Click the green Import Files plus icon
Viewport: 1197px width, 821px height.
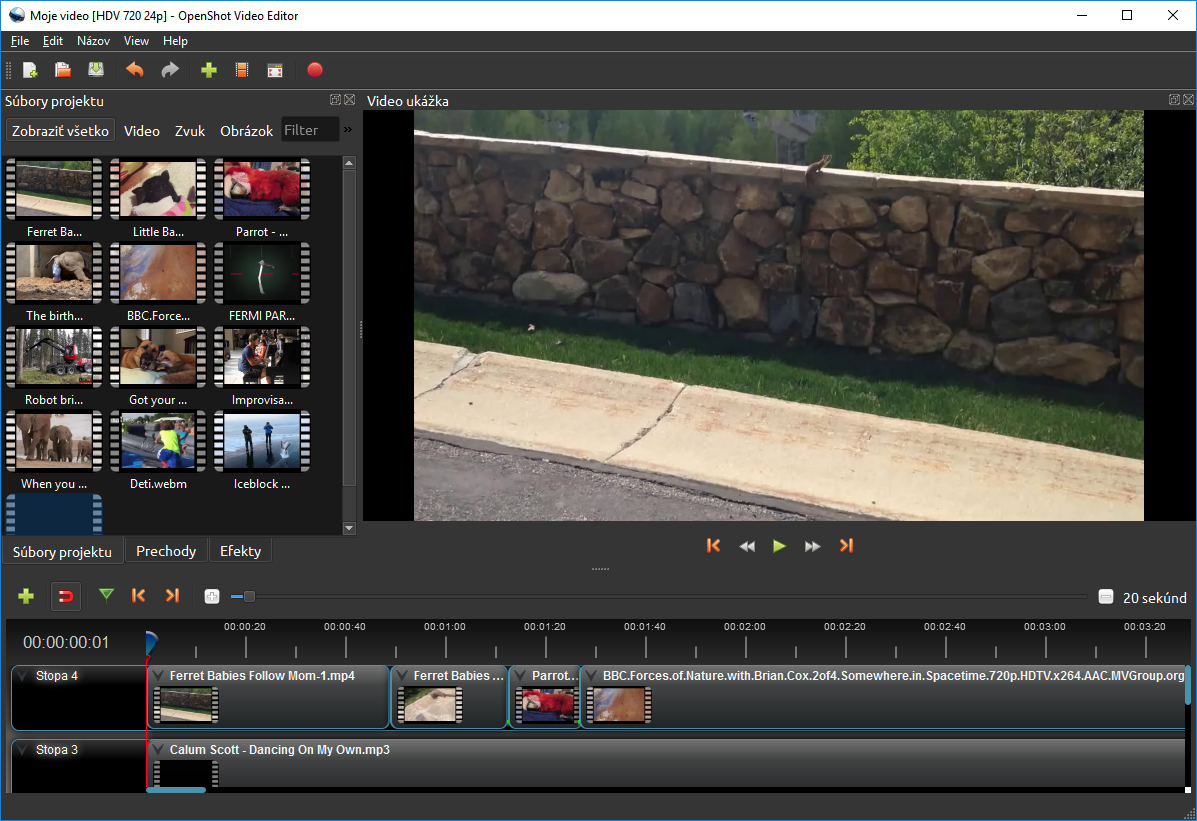point(209,70)
